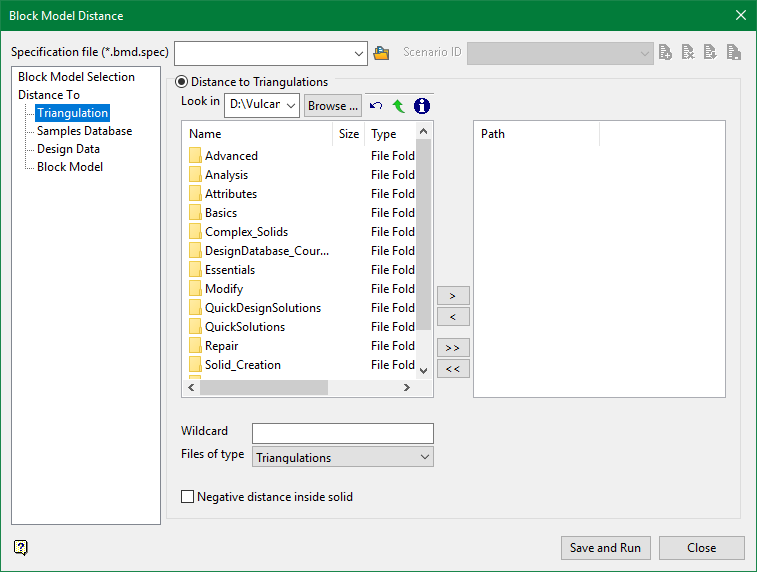Click into the Wildcard text field
Screen dimensions: 757x572
point(342,433)
